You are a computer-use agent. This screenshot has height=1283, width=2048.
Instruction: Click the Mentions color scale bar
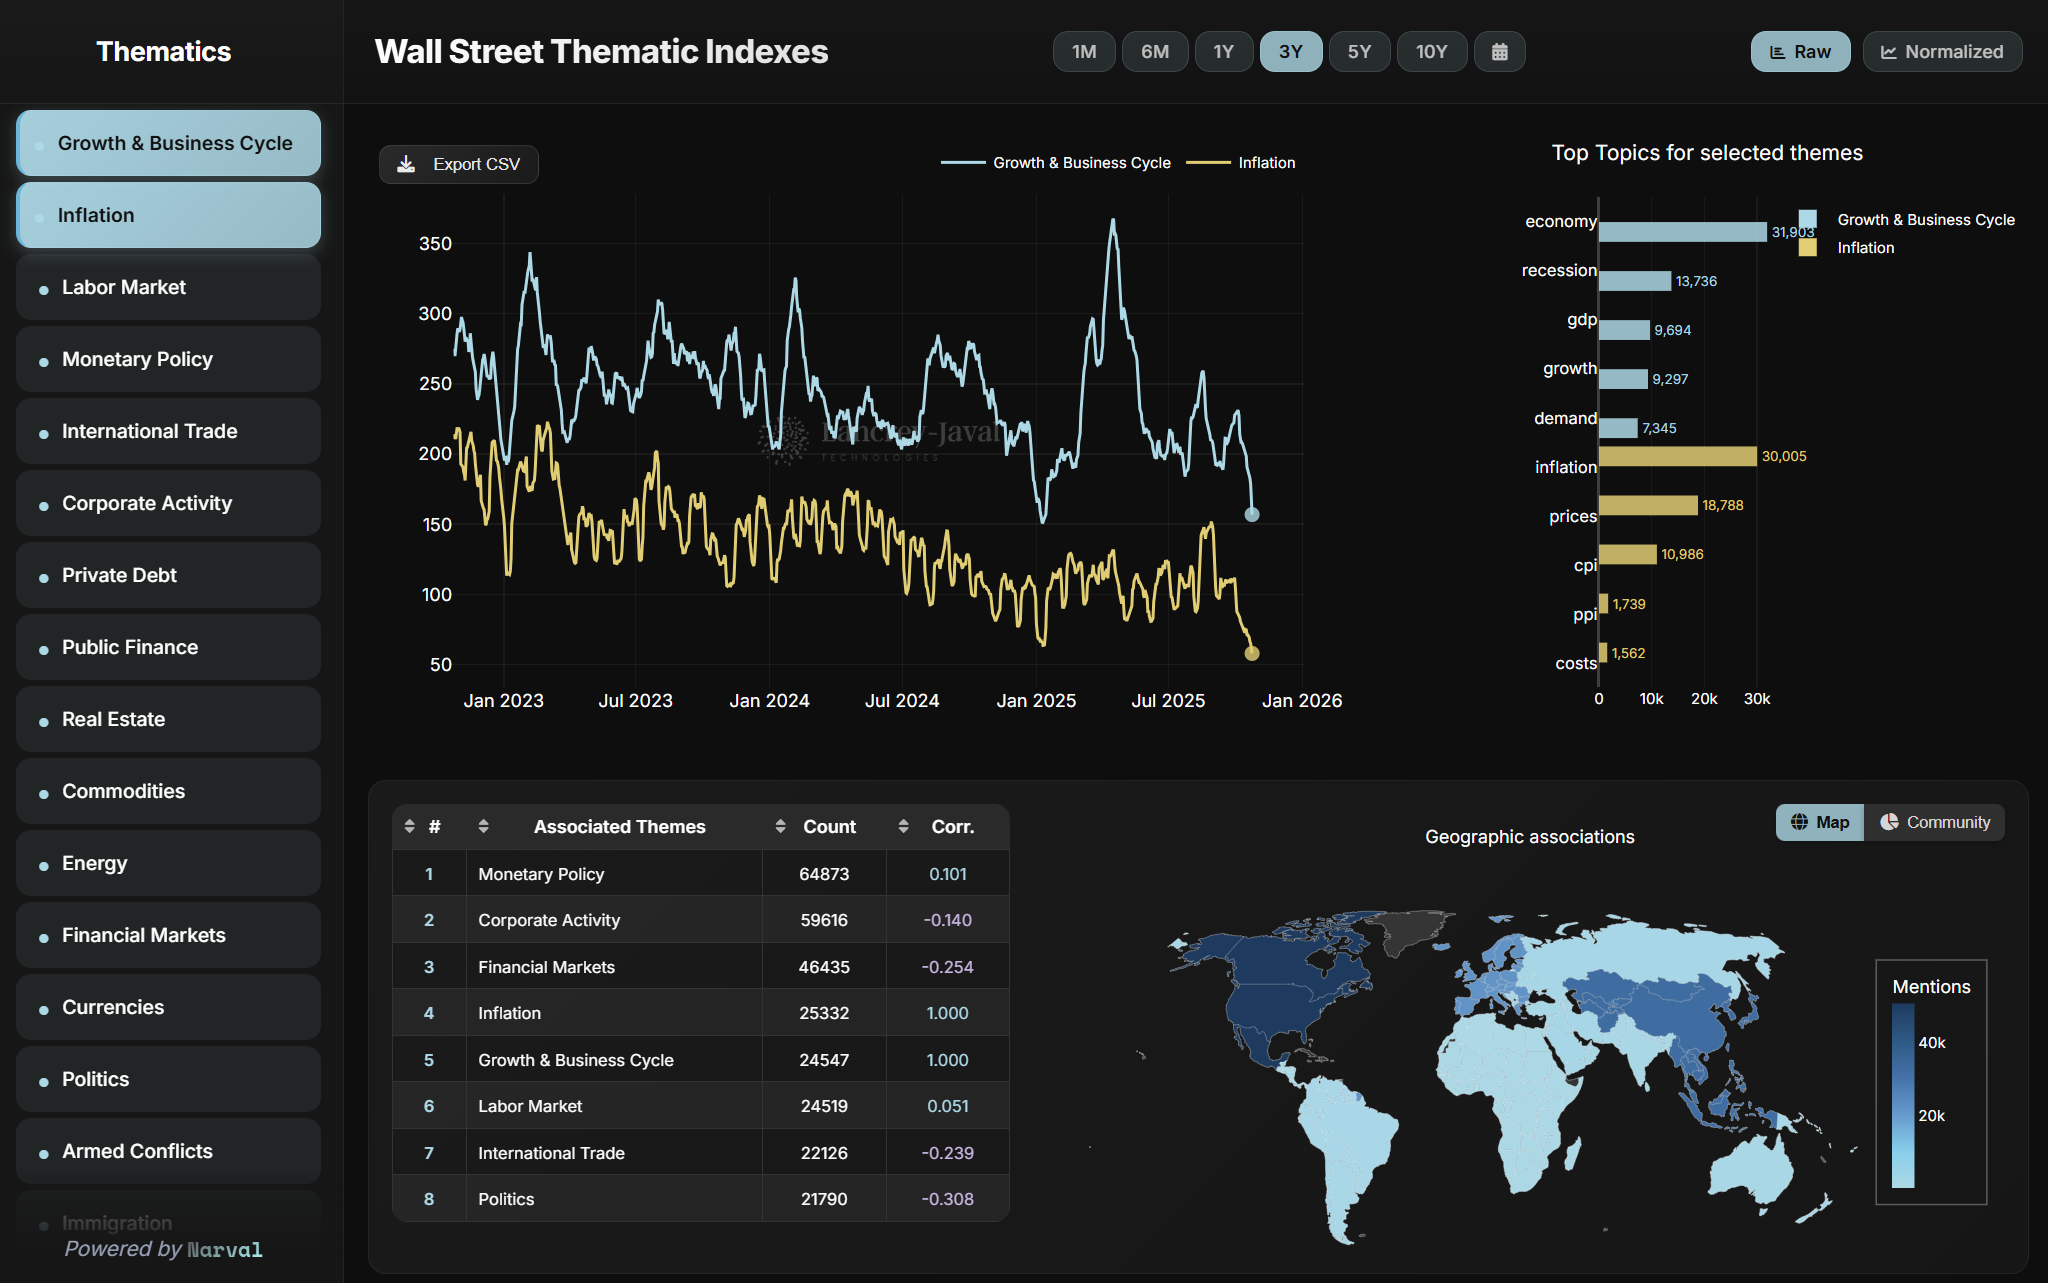[x=1902, y=1095]
